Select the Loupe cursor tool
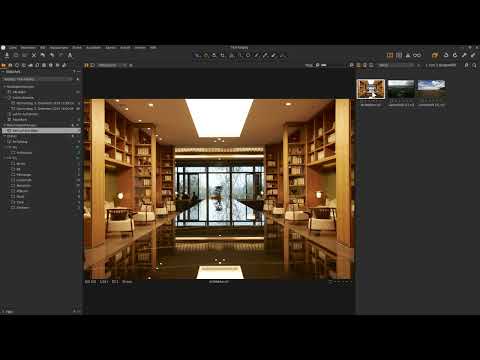This screenshot has height=360, width=480. [x=214, y=56]
